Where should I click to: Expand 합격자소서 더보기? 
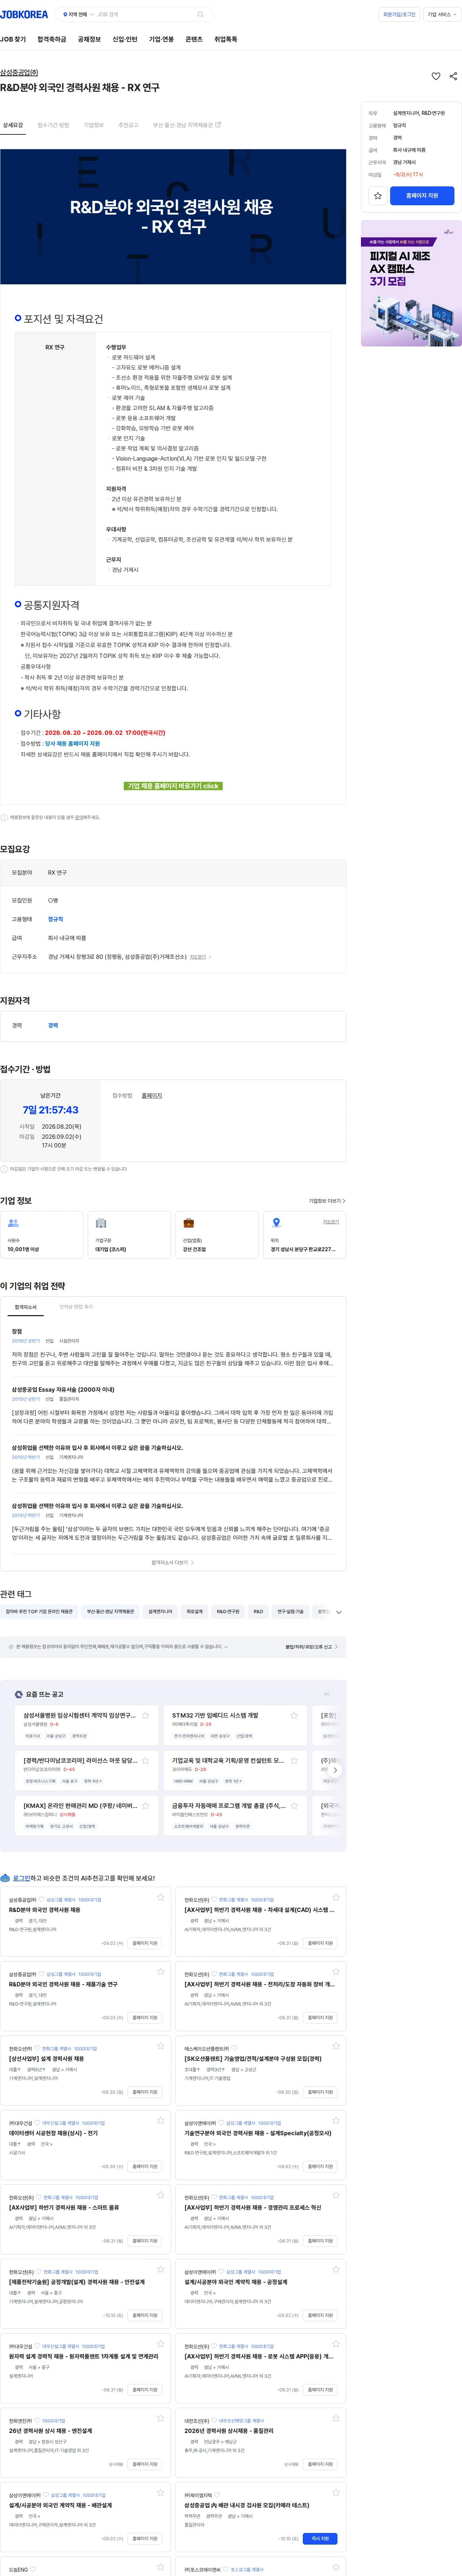(173, 1562)
